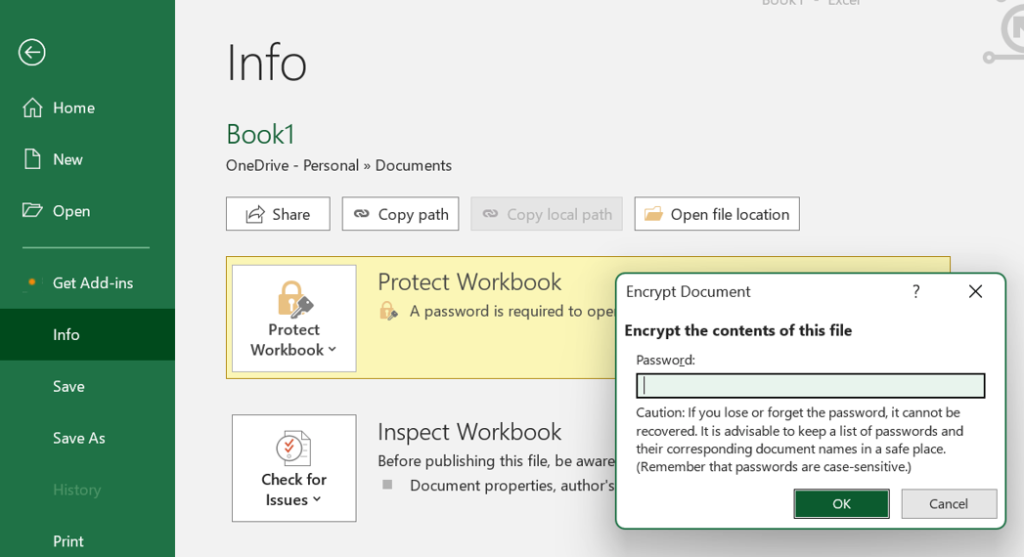Click the back arrow icon in sidebar
1024x557 pixels.
(x=32, y=52)
